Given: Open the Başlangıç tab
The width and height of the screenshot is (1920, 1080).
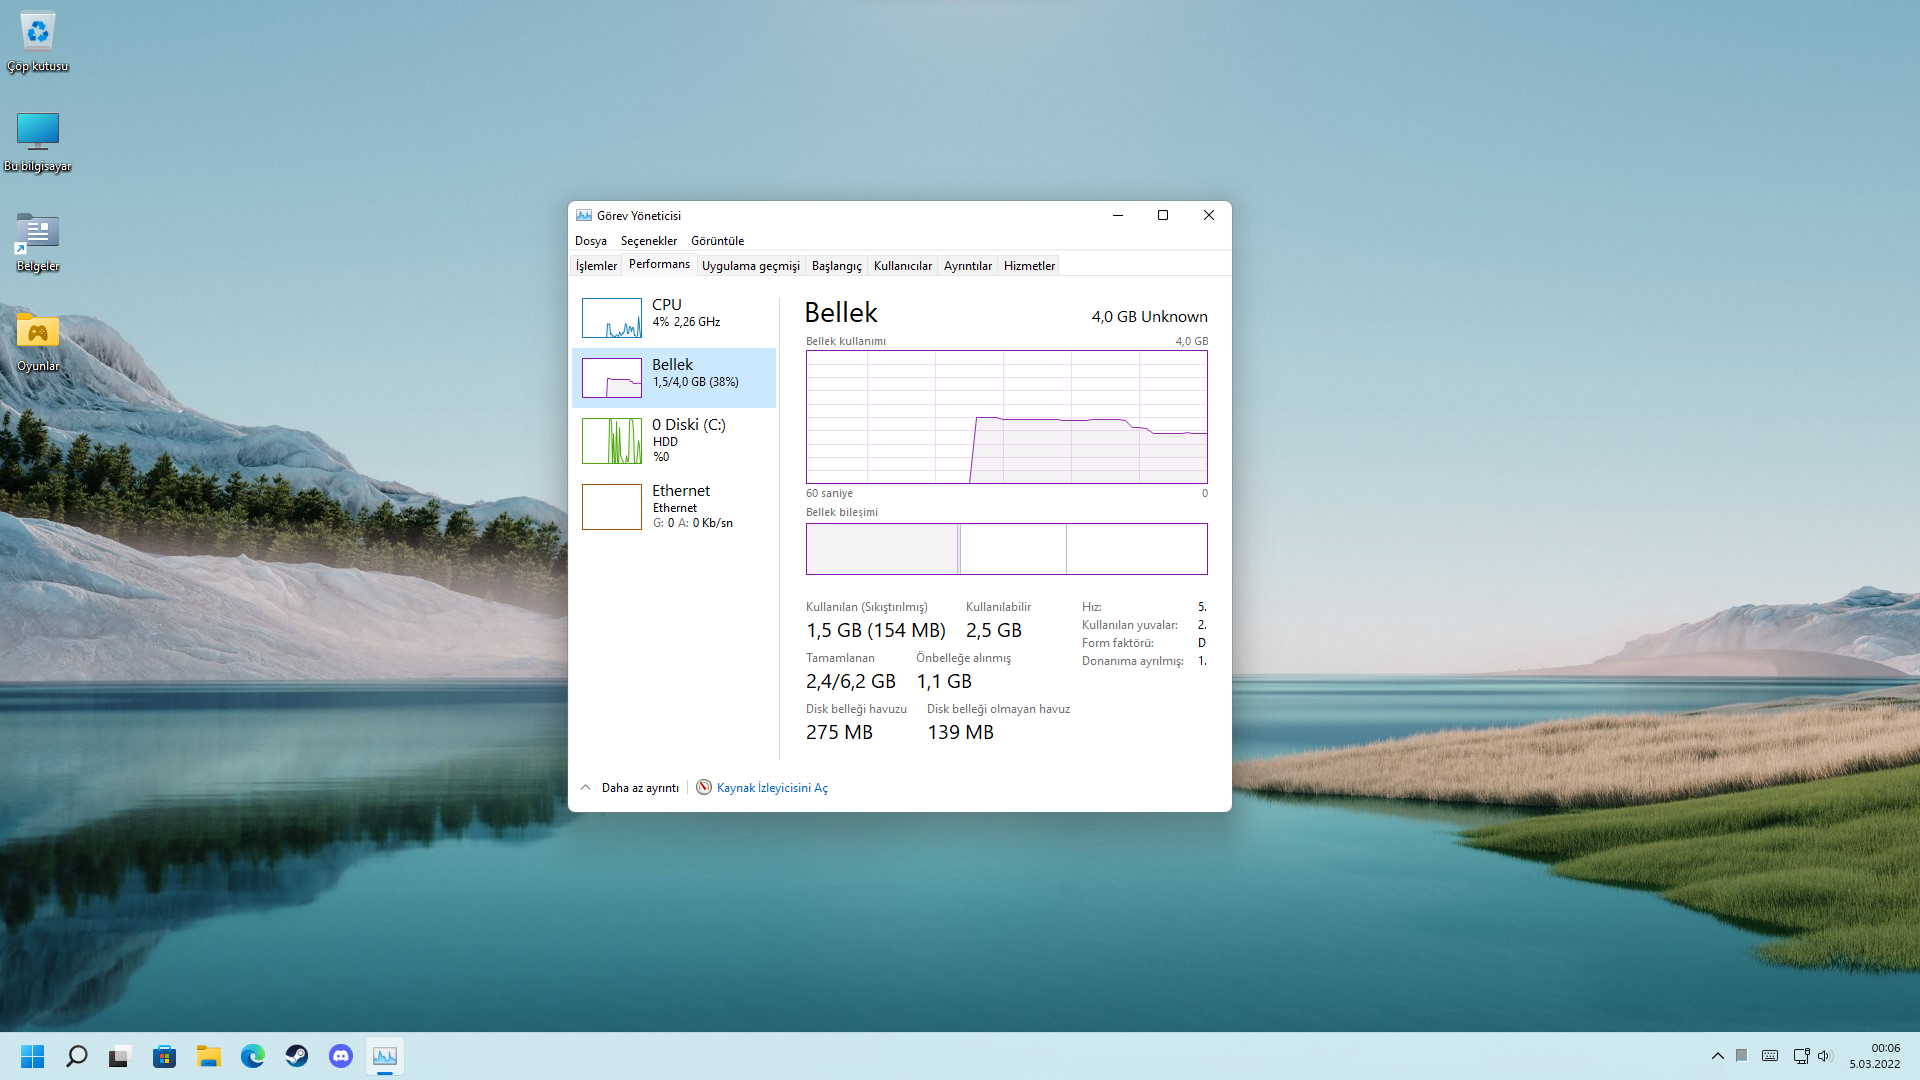Looking at the screenshot, I should [x=836, y=266].
